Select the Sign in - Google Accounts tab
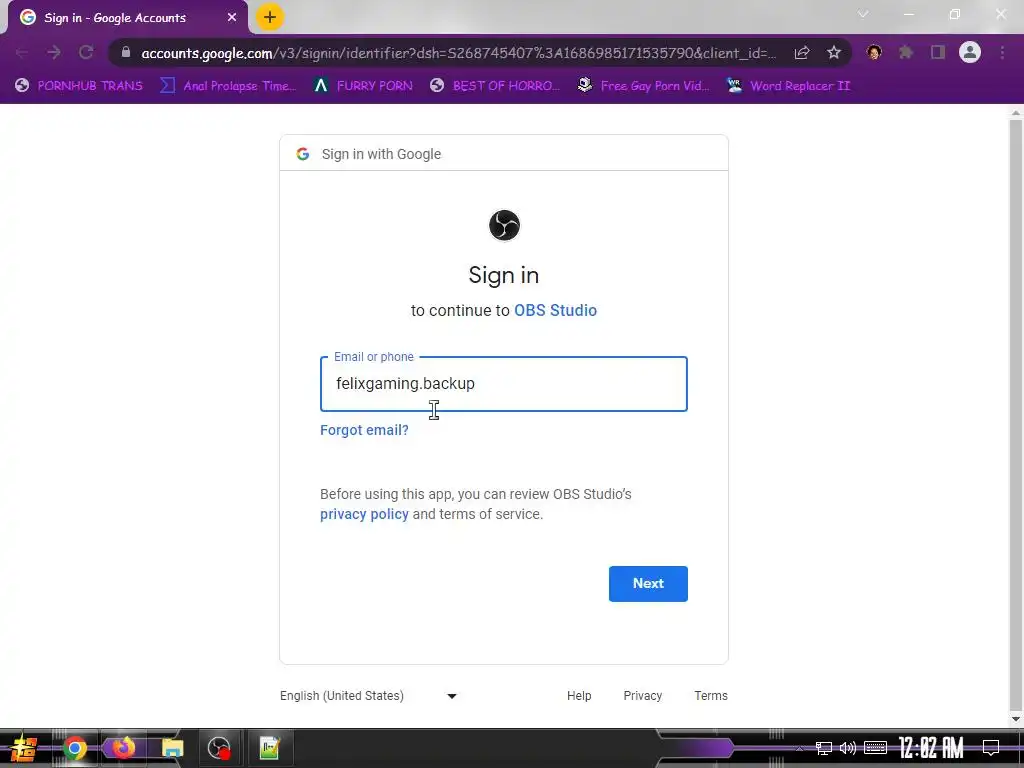 click(x=124, y=18)
